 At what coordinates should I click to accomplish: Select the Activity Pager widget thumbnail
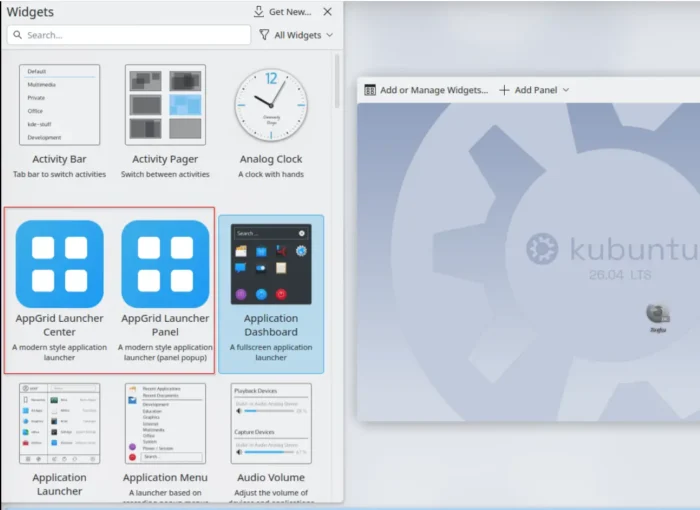(x=165, y=105)
